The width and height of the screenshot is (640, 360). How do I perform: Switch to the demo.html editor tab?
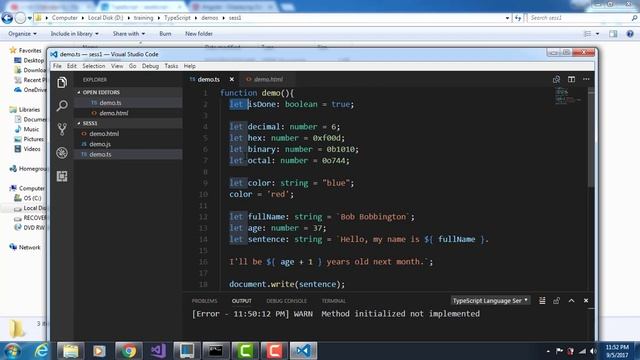(264, 79)
